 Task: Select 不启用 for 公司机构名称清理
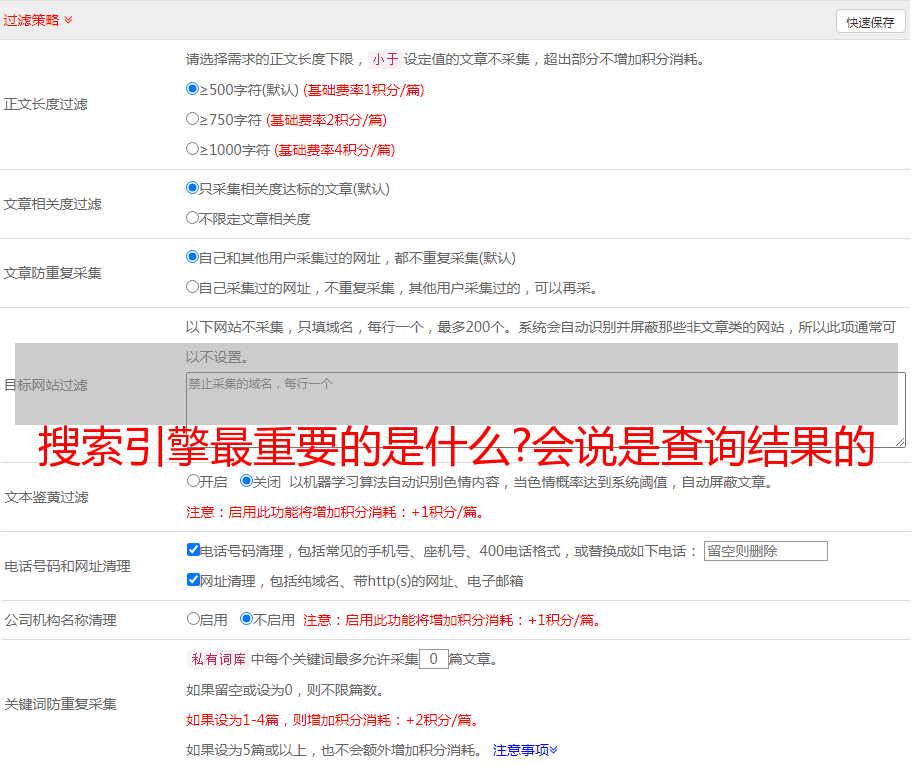tap(247, 618)
